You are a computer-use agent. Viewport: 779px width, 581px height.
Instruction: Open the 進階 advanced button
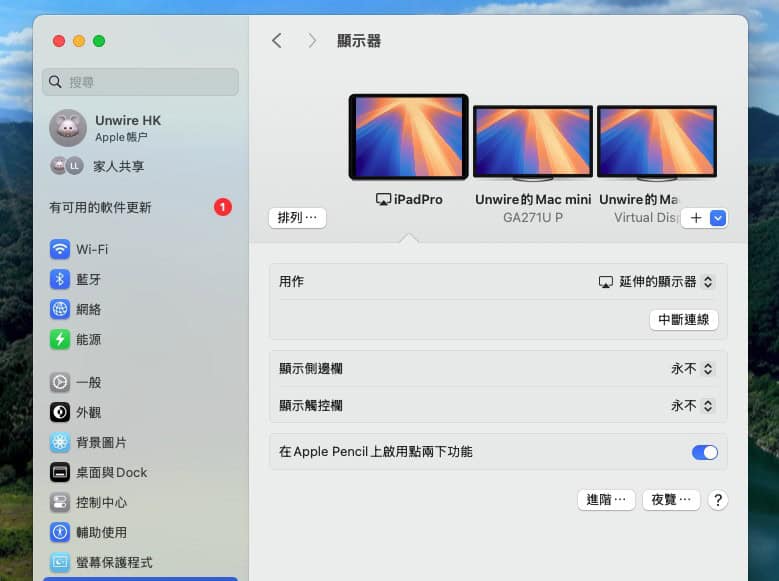606,499
